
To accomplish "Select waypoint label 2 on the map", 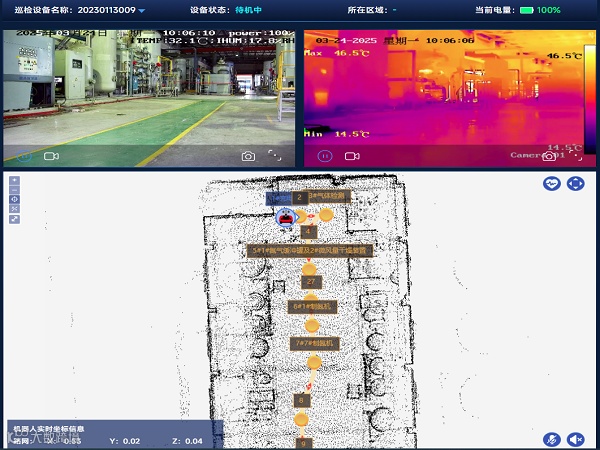I will (300, 198).
